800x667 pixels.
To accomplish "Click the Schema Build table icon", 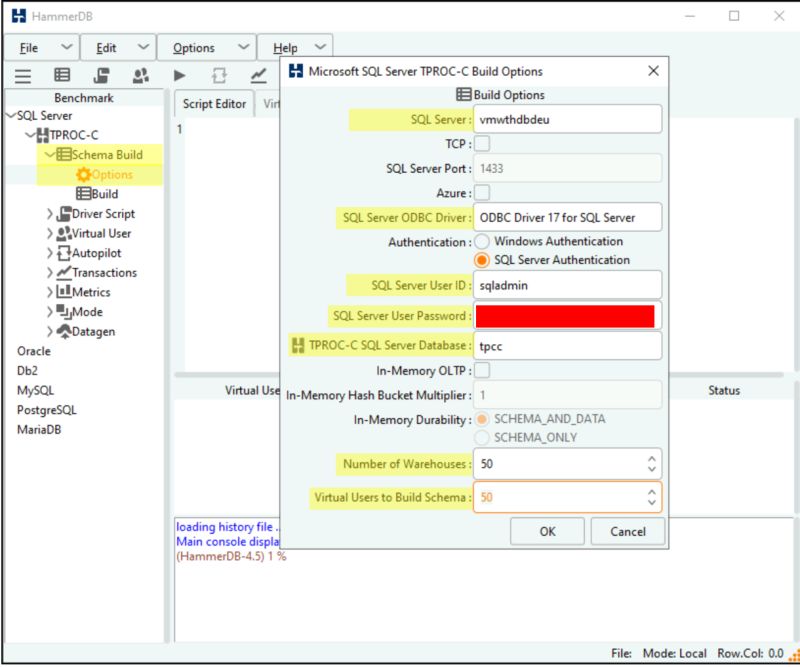I will coord(64,155).
